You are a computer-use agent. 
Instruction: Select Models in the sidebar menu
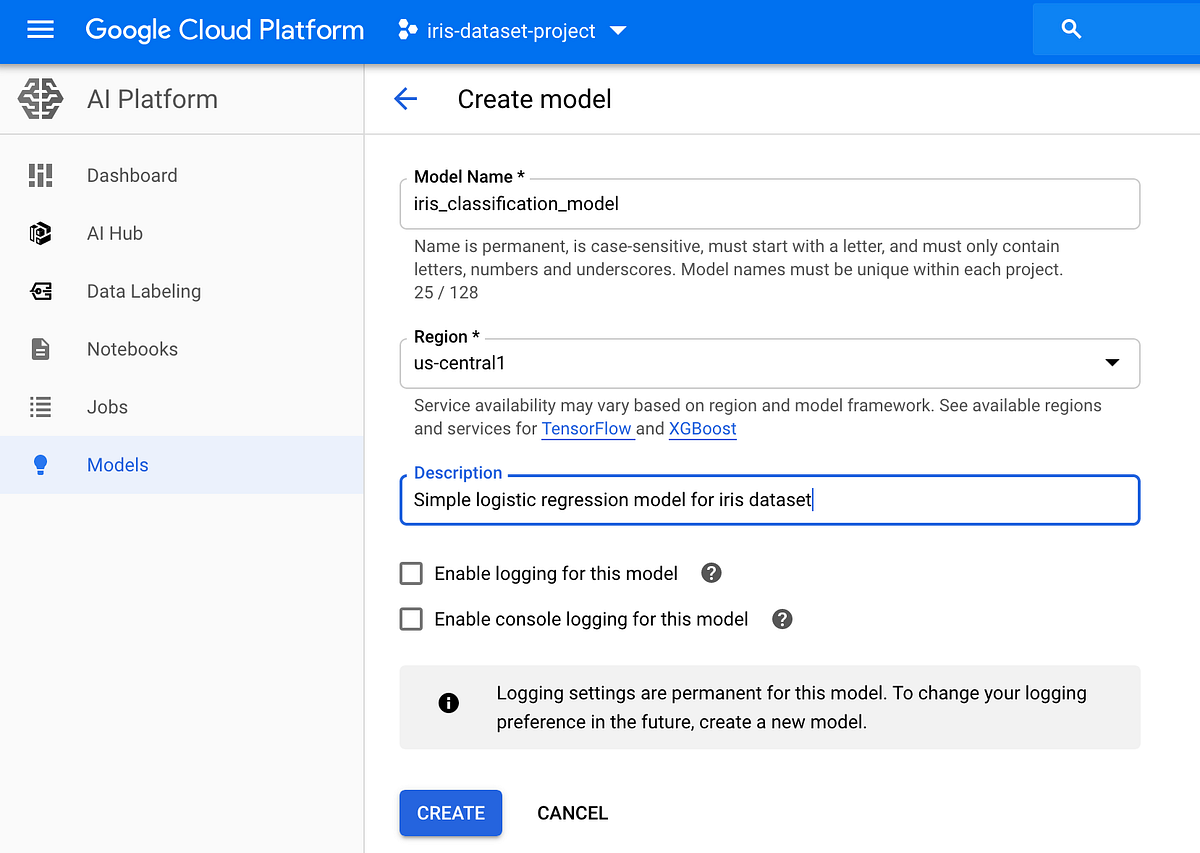click(x=117, y=465)
